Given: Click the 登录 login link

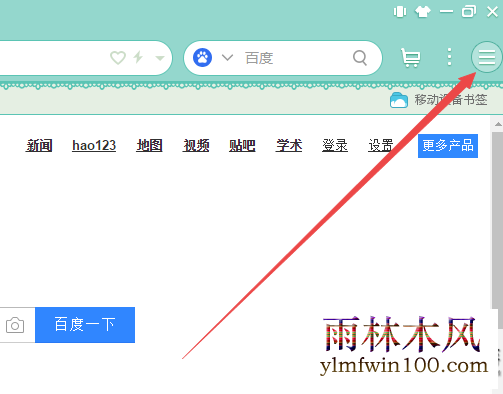Looking at the screenshot, I should point(335,146).
